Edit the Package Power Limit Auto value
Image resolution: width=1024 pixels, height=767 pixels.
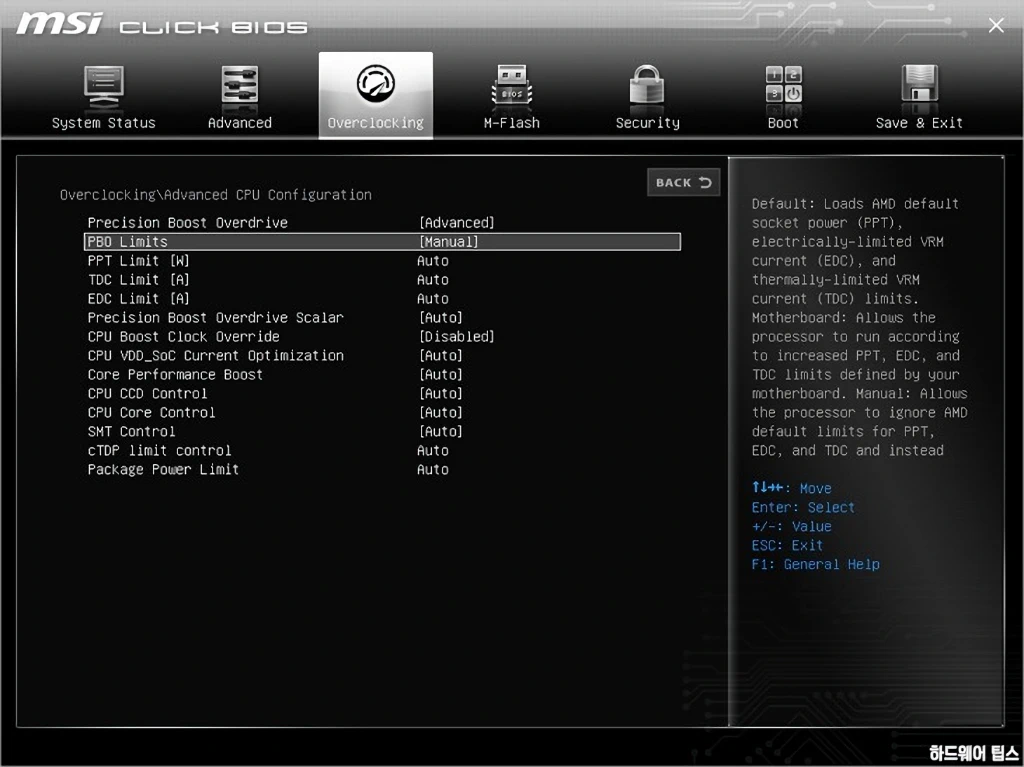click(433, 469)
